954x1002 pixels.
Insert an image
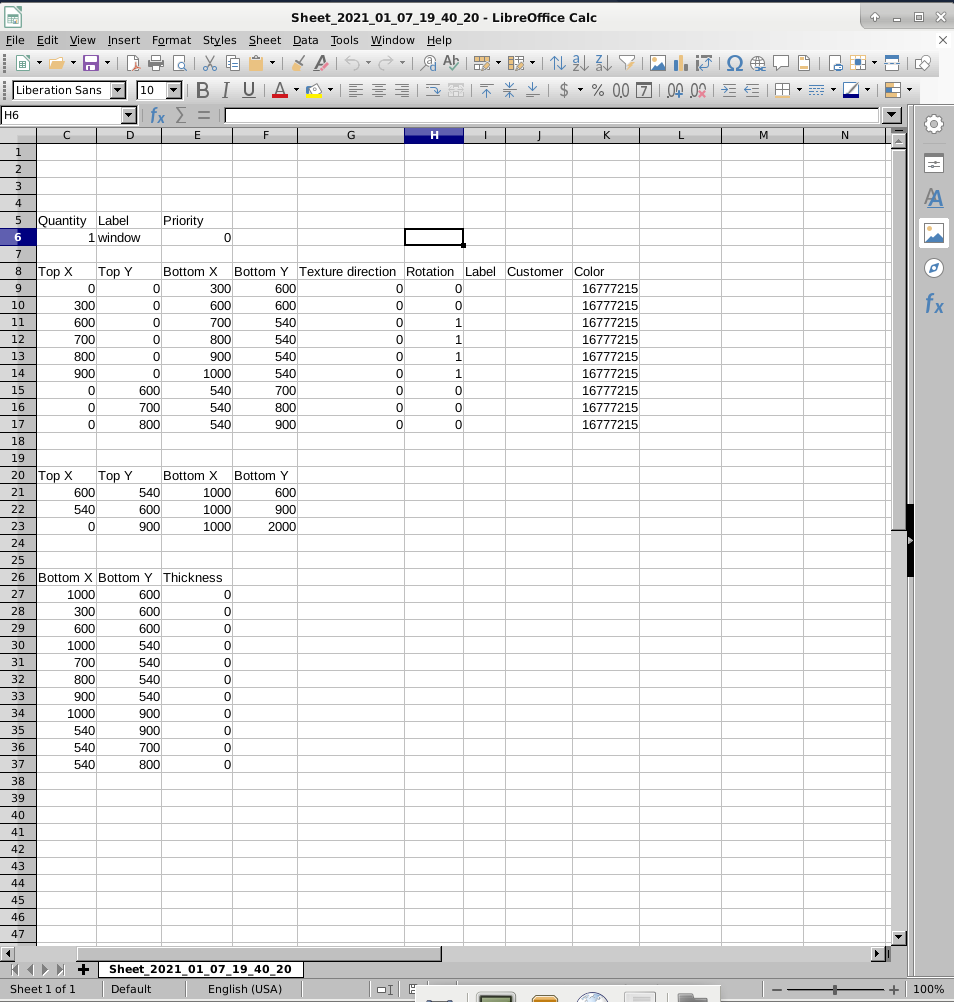pos(658,63)
